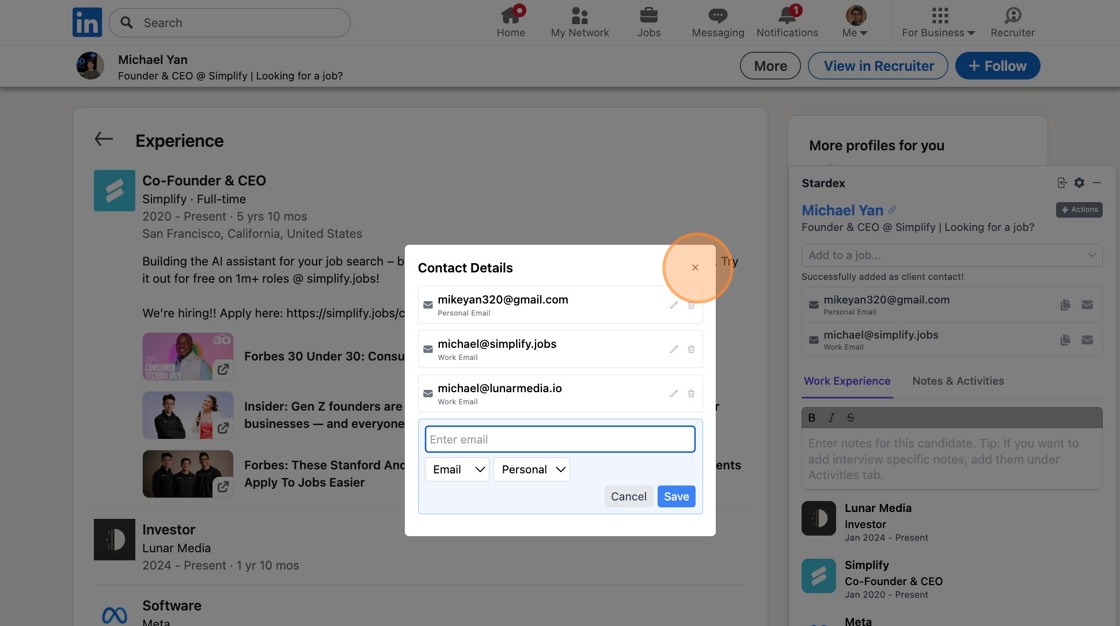1120x626 pixels.
Task: Expand For Business apps menu
Action: coord(938,22)
